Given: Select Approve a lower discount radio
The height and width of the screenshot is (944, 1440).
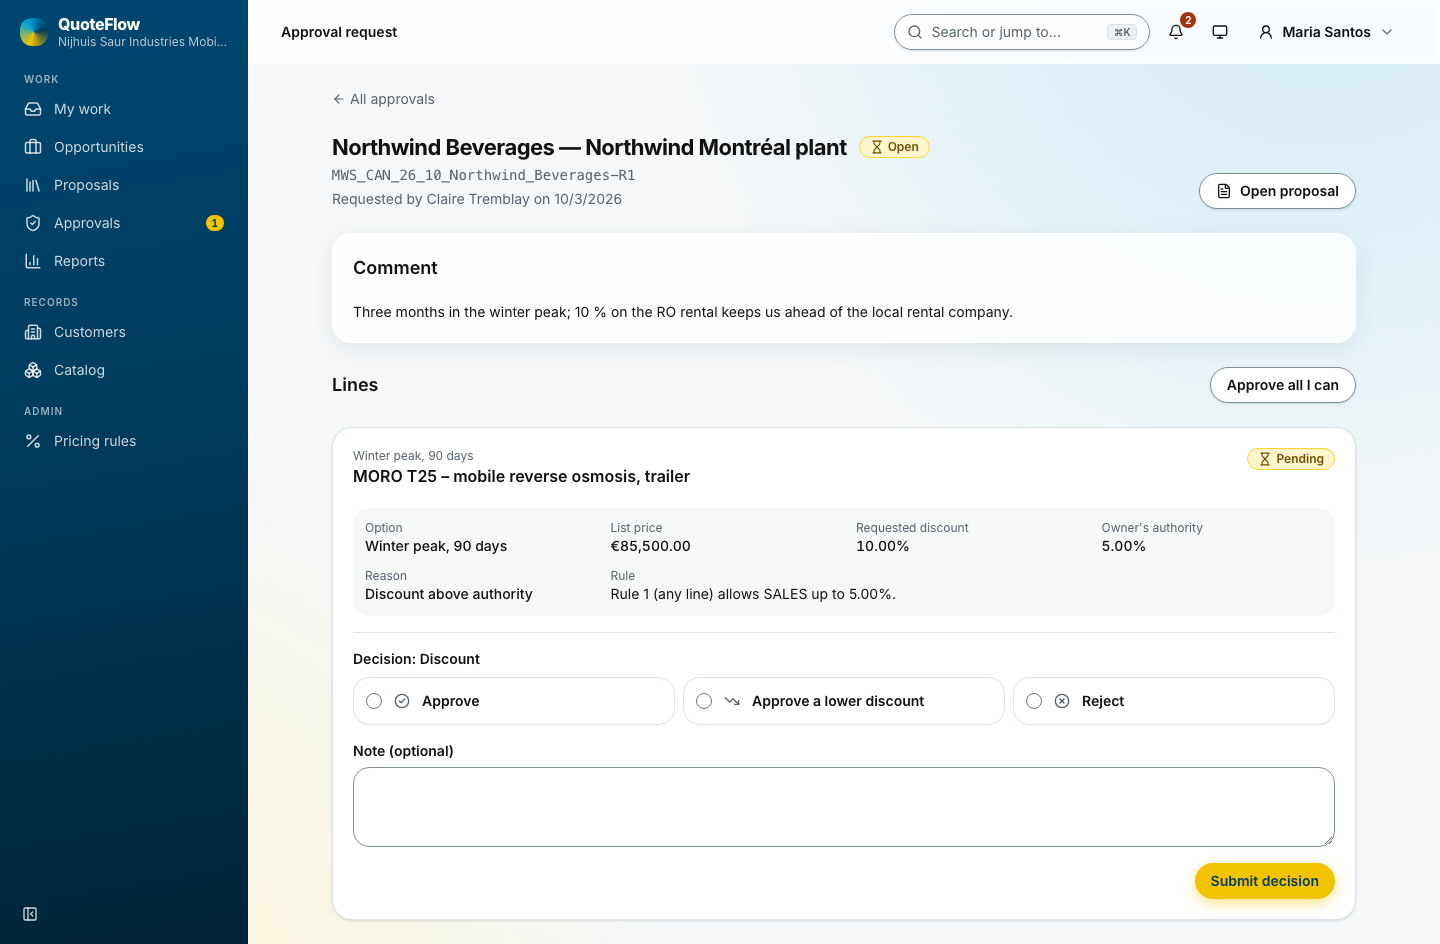Looking at the screenshot, I should coord(704,701).
